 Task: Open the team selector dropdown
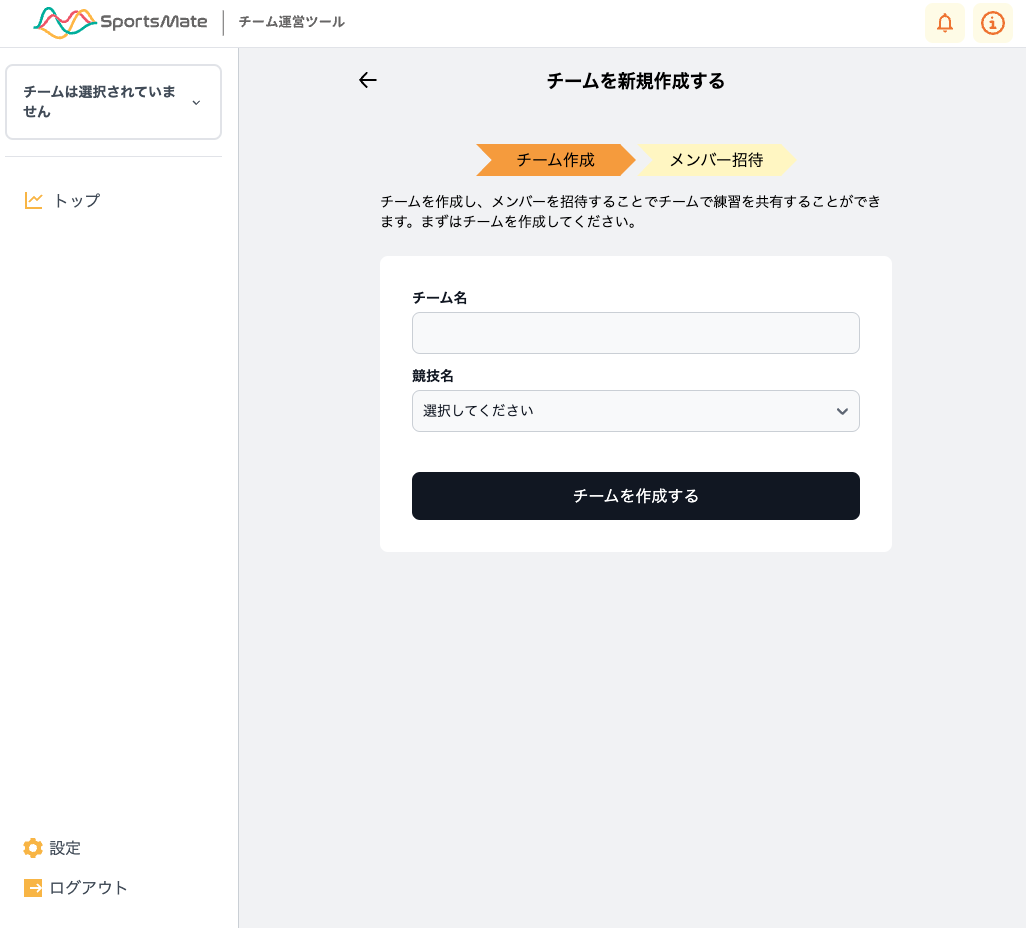(x=113, y=101)
